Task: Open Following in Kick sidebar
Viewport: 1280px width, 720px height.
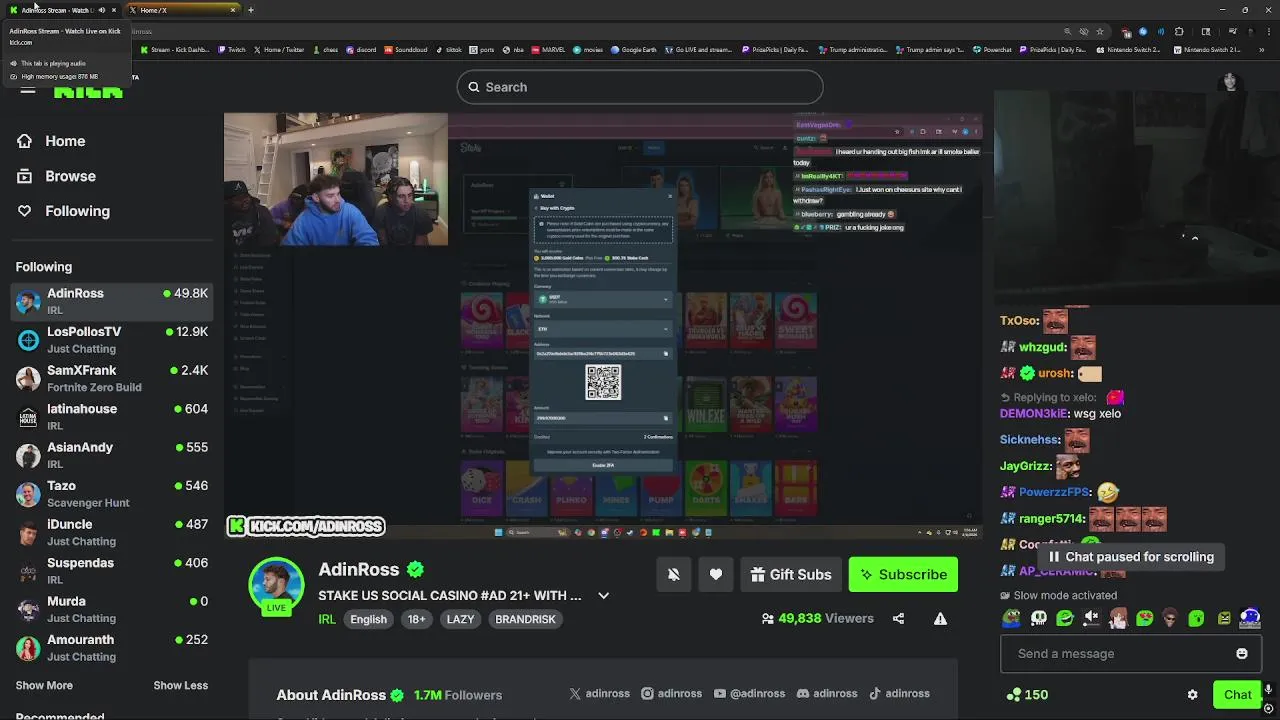Action: click(x=63, y=211)
